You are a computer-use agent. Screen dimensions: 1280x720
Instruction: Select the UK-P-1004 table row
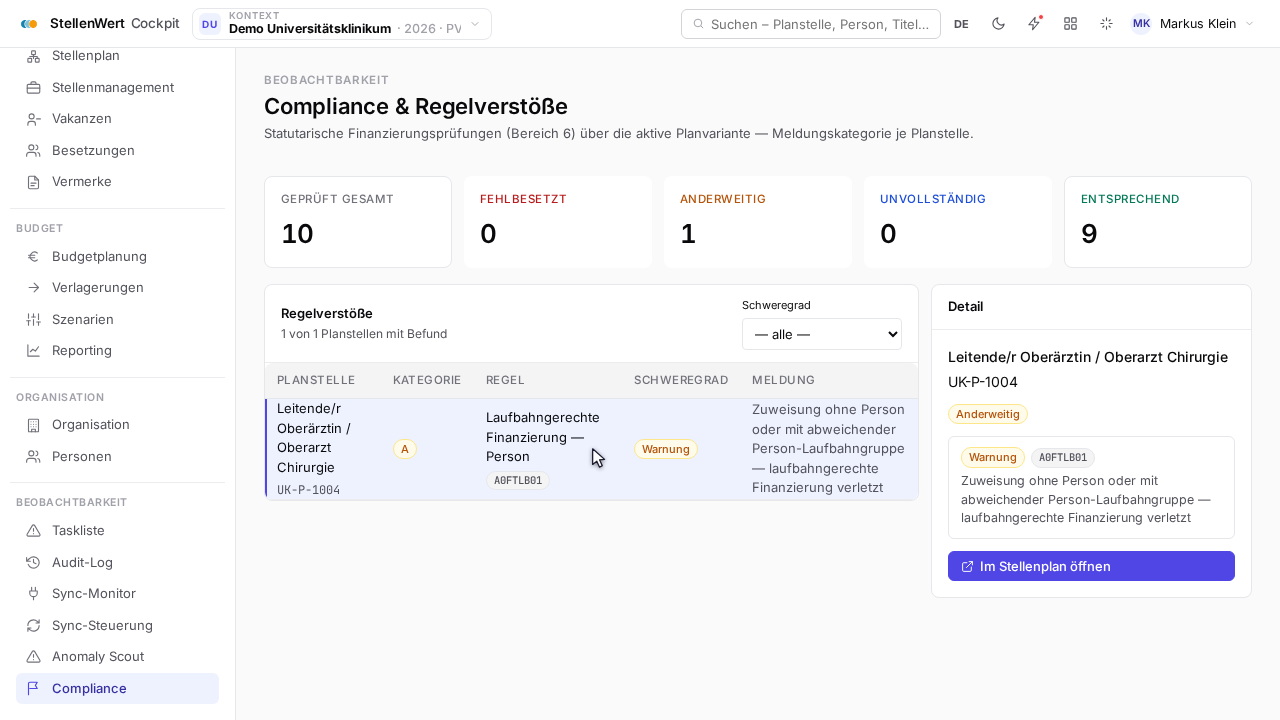pos(591,449)
